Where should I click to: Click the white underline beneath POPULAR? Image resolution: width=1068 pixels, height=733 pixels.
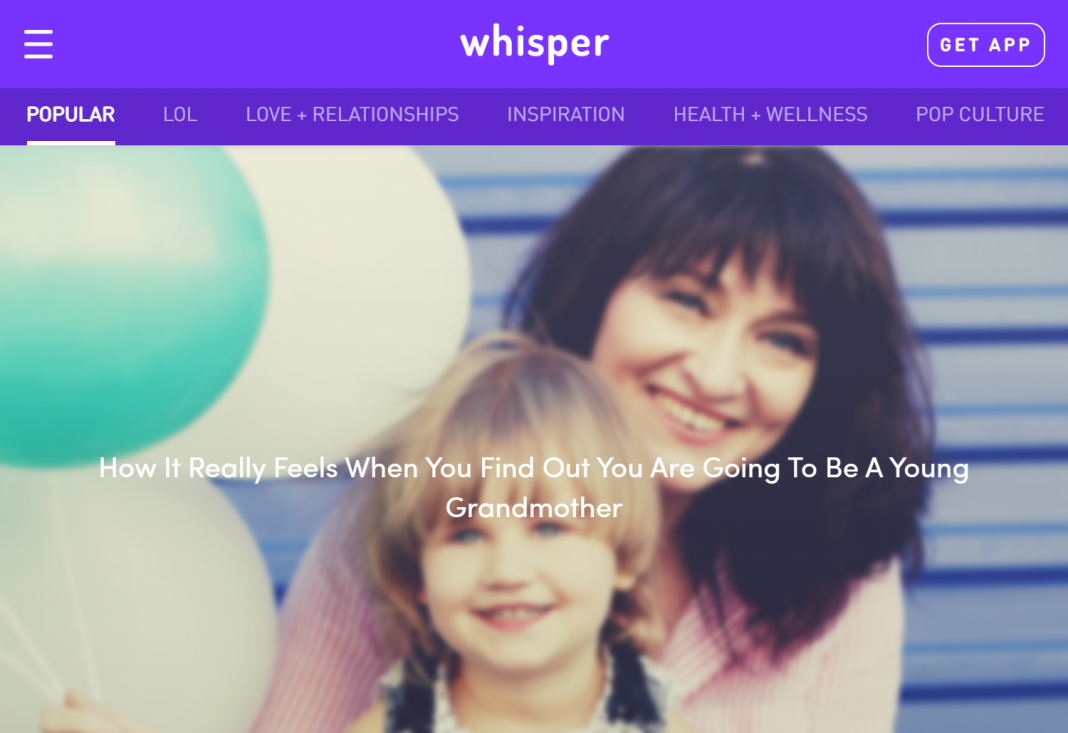click(x=71, y=142)
